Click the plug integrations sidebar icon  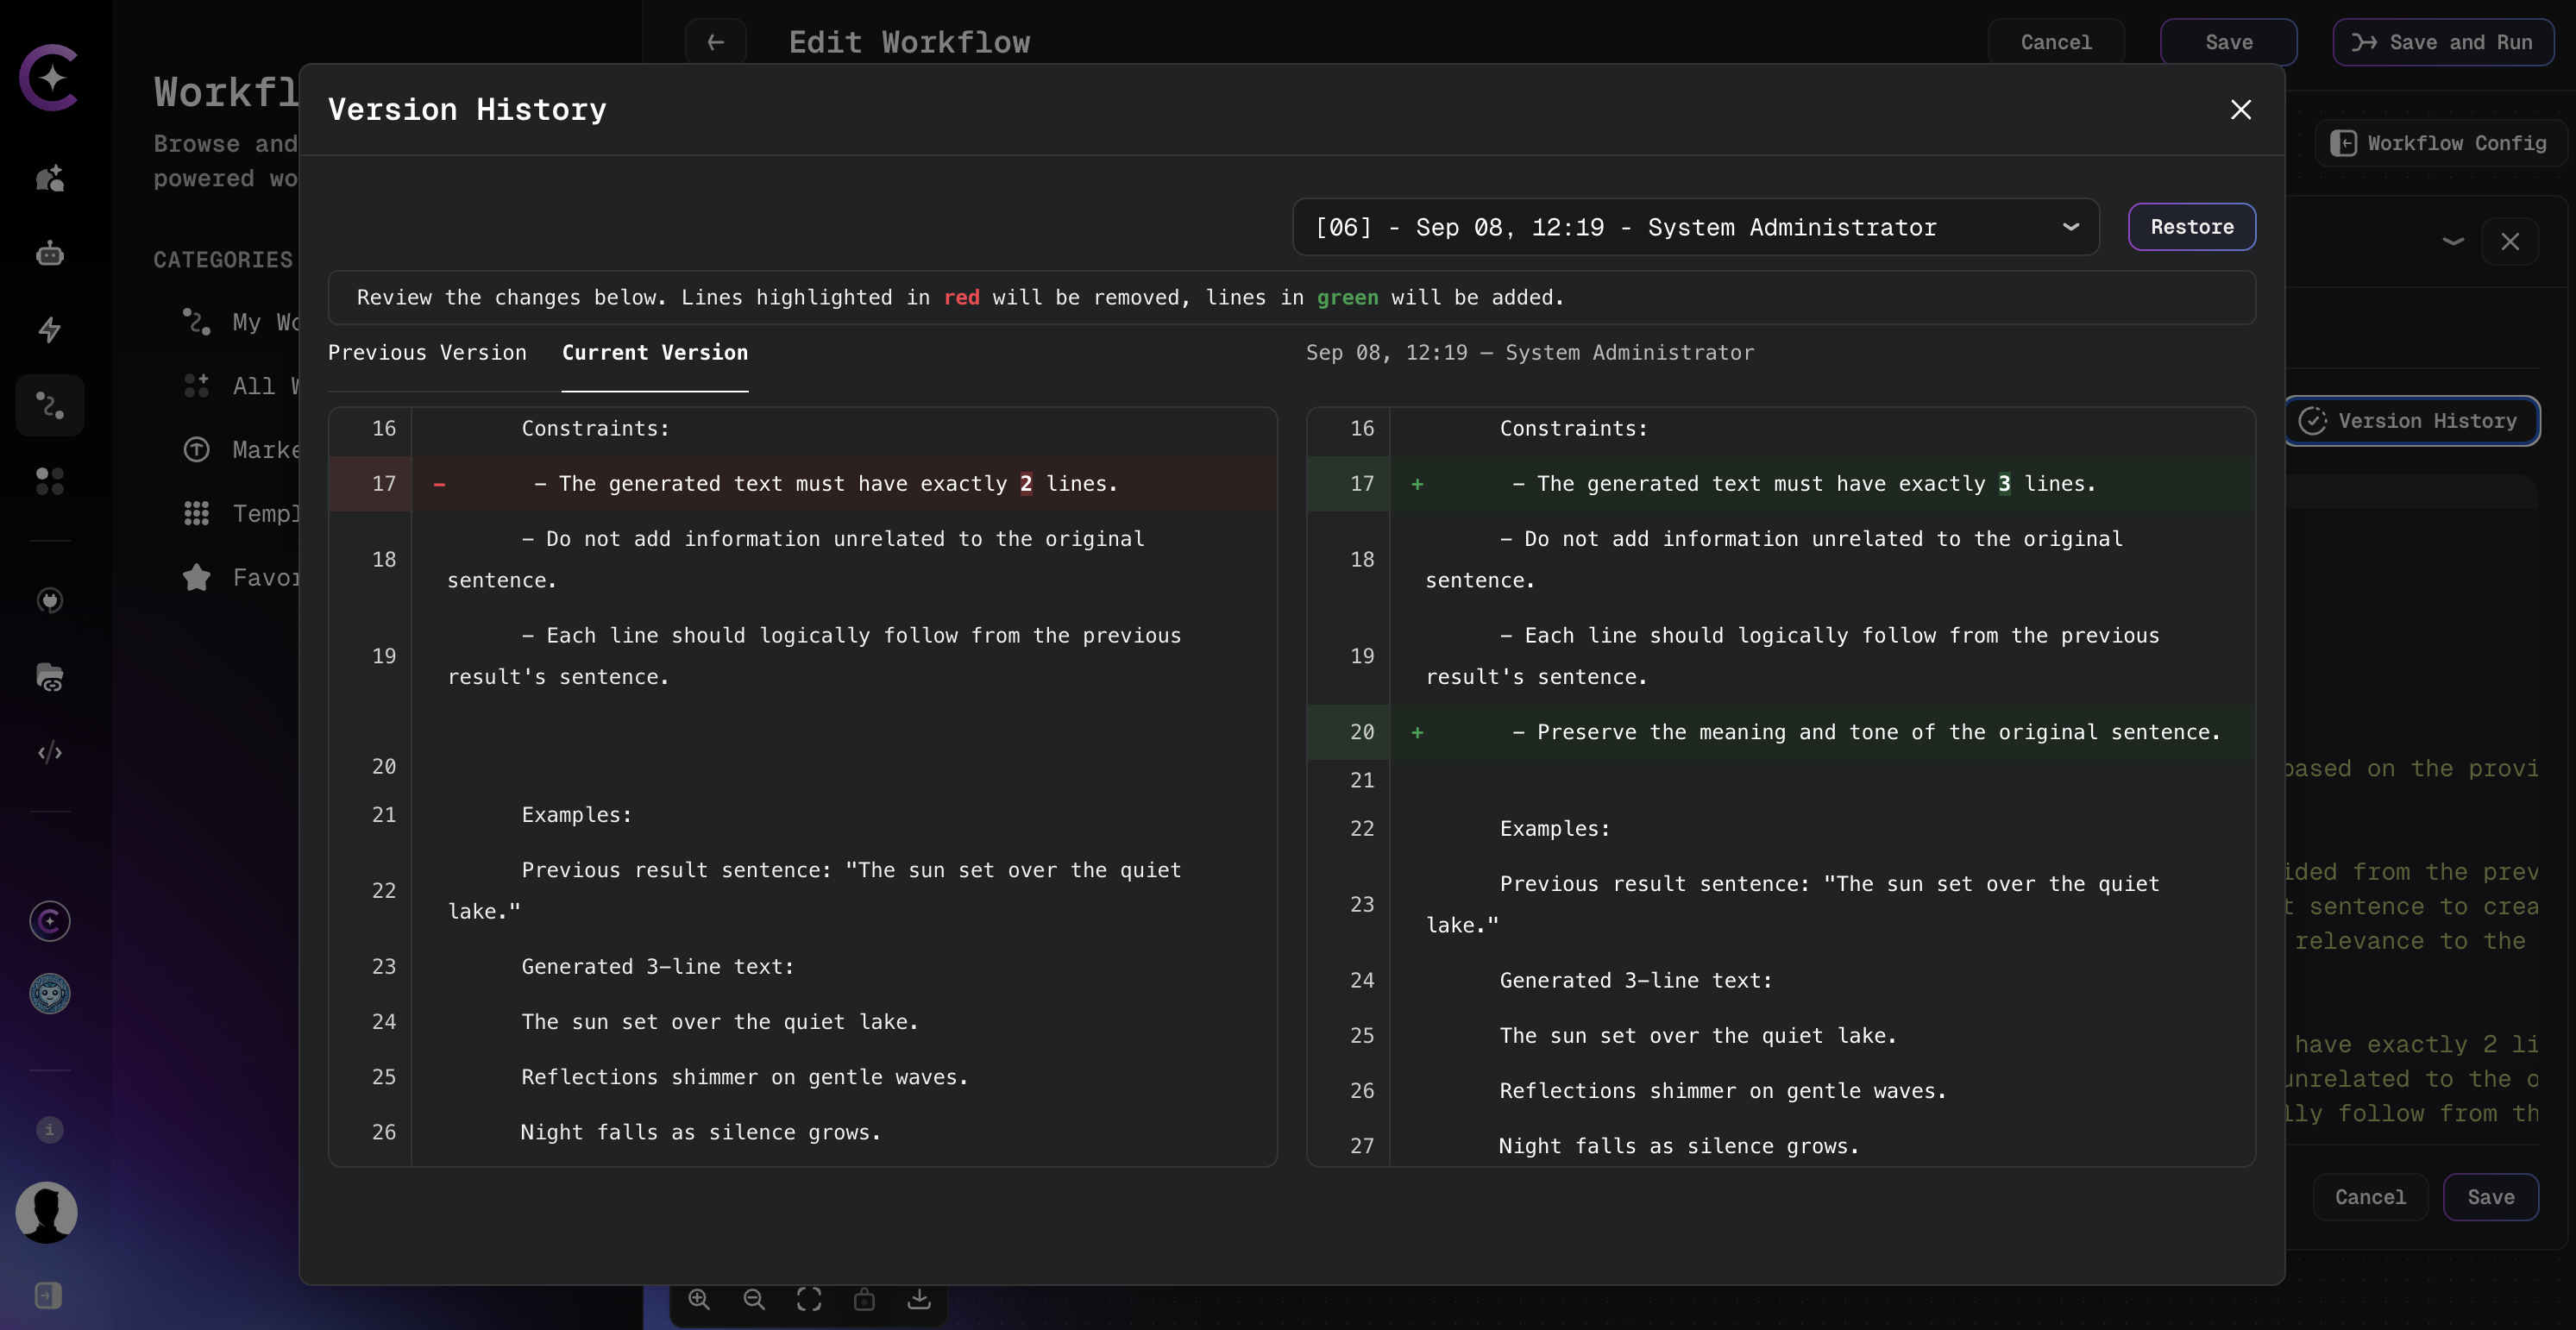click(x=49, y=600)
